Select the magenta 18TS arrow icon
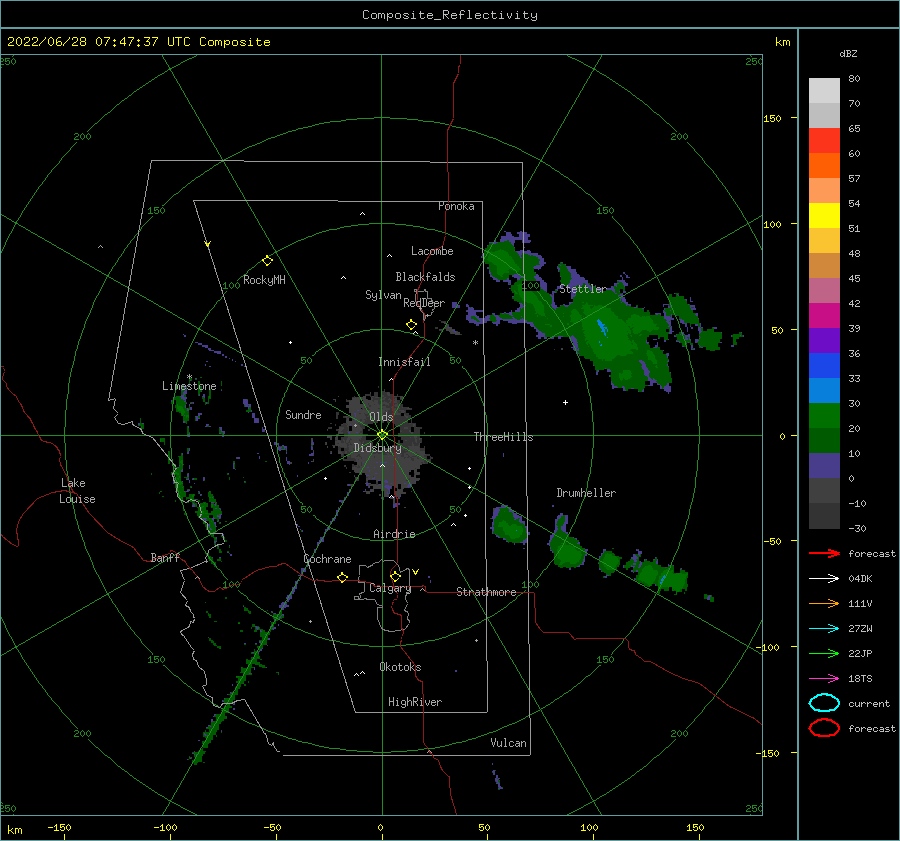Screen dimensions: 900x841 point(824,679)
